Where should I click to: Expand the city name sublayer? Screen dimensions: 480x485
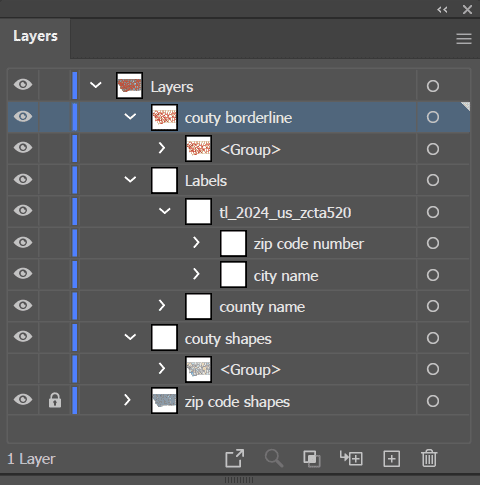point(196,274)
